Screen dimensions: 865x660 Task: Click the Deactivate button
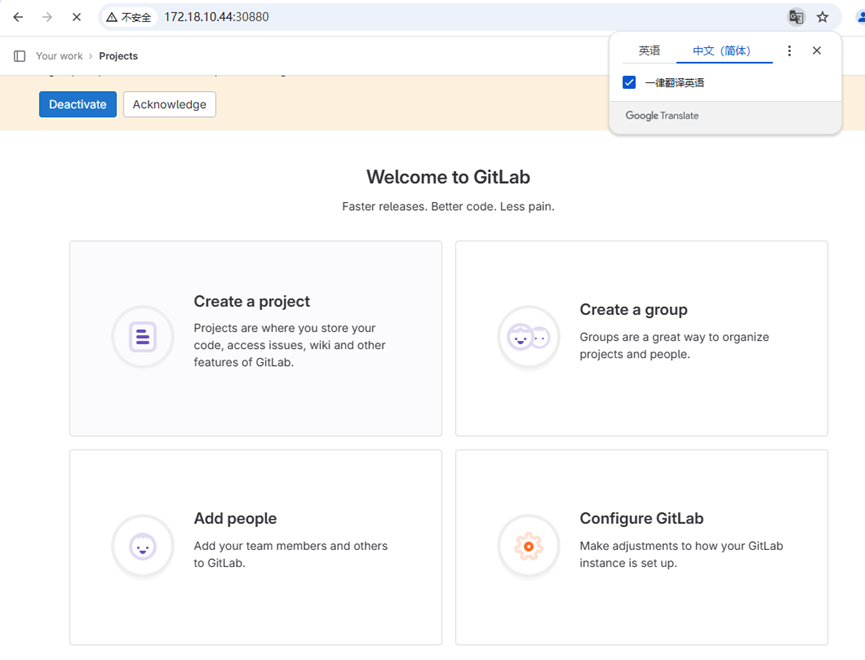[x=78, y=104]
